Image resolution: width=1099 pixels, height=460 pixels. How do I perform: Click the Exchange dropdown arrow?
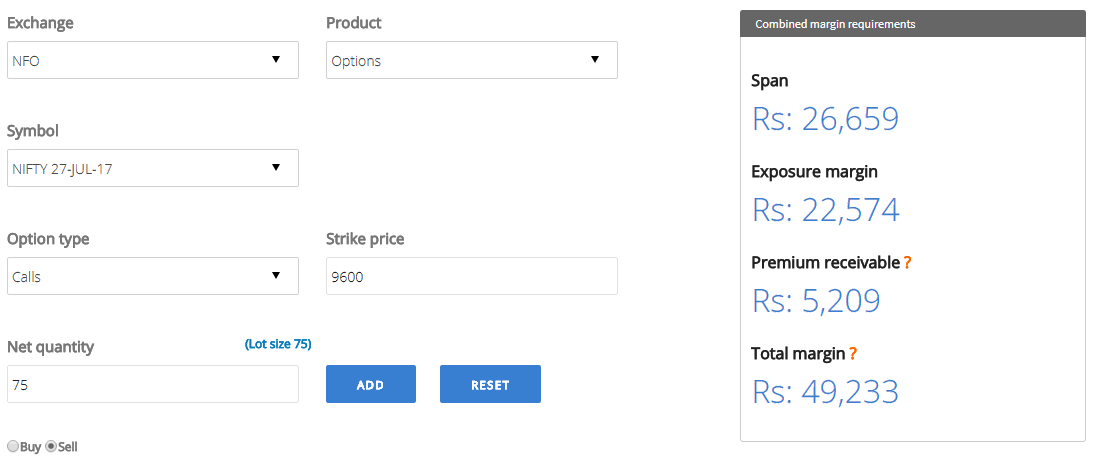(x=275, y=60)
